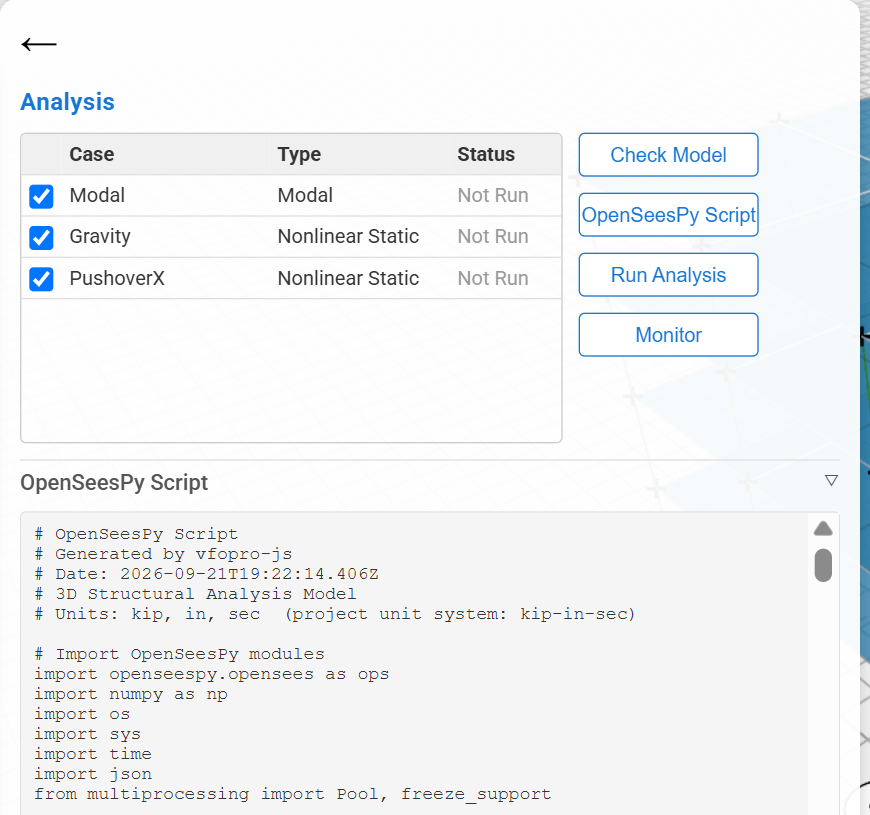Image resolution: width=870 pixels, height=815 pixels.
Task: Click the PushoverX row's Not Run status
Action: tap(493, 278)
